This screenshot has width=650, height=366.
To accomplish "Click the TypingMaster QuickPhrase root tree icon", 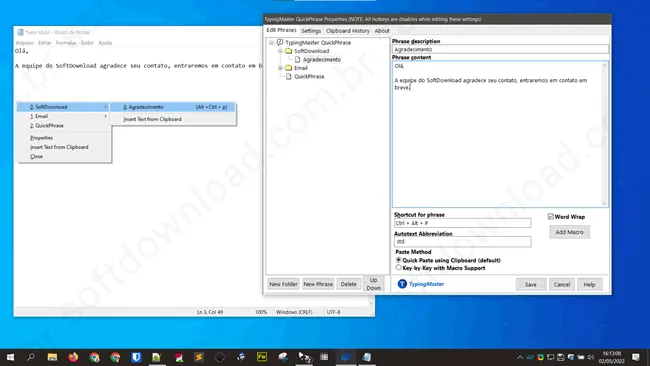I will click(x=280, y=42).
